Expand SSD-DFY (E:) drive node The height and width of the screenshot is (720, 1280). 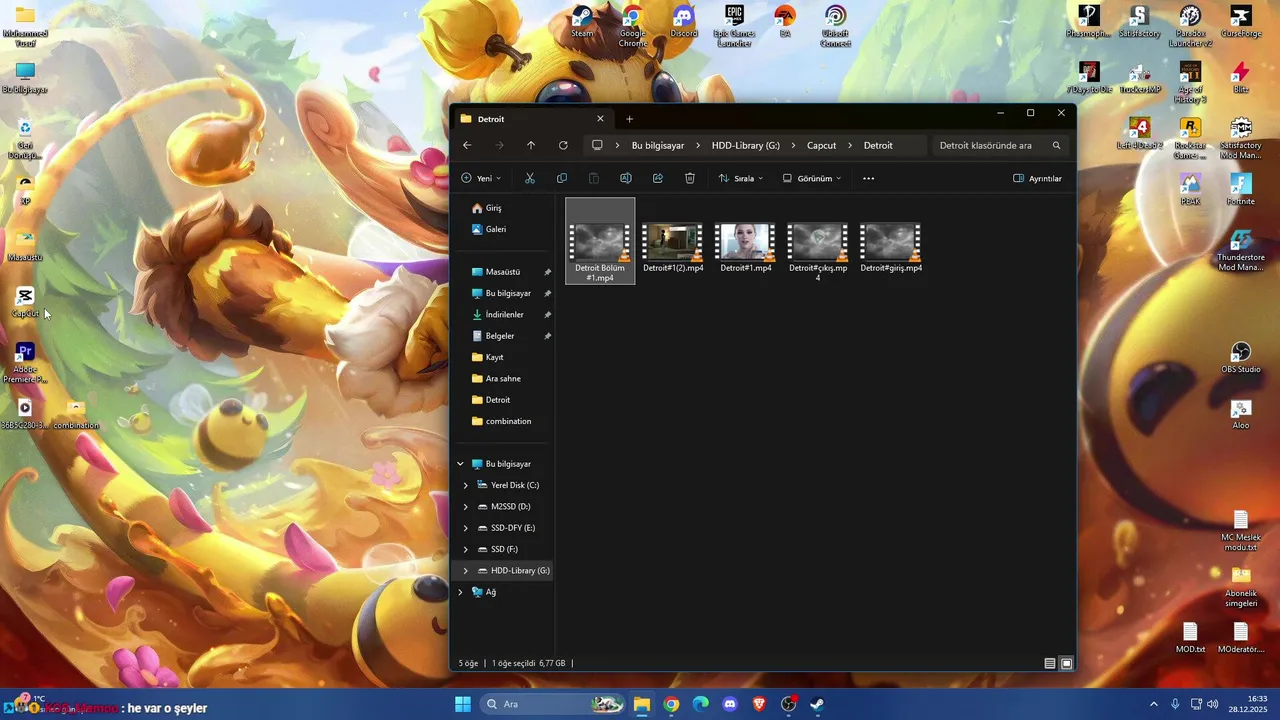466,528
